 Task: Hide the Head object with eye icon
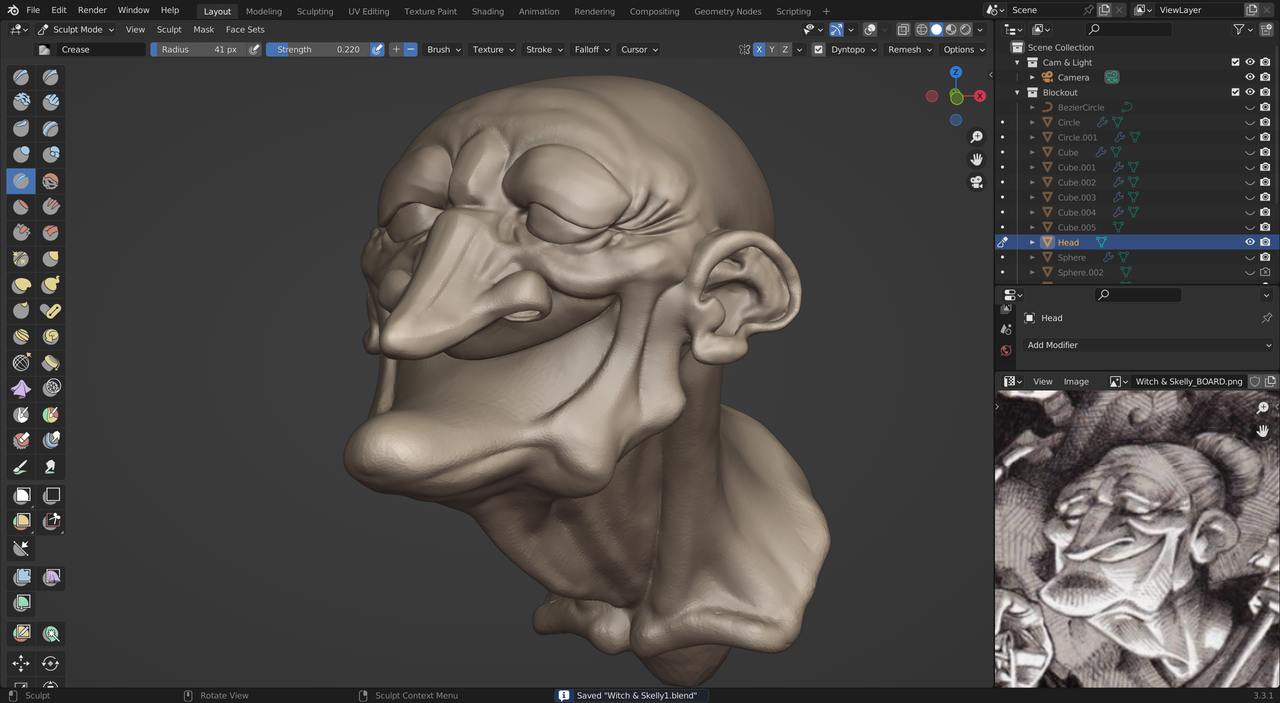(x=1249, y=242)
